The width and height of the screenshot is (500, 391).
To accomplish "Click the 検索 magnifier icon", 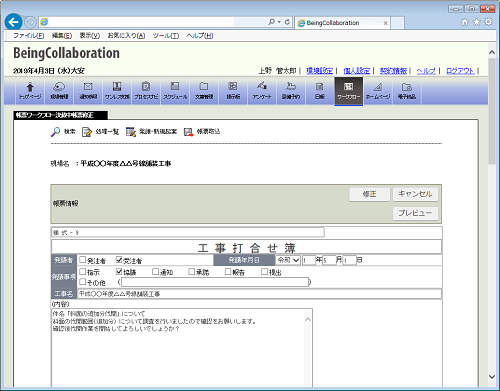I will click(x=55, y=132).
